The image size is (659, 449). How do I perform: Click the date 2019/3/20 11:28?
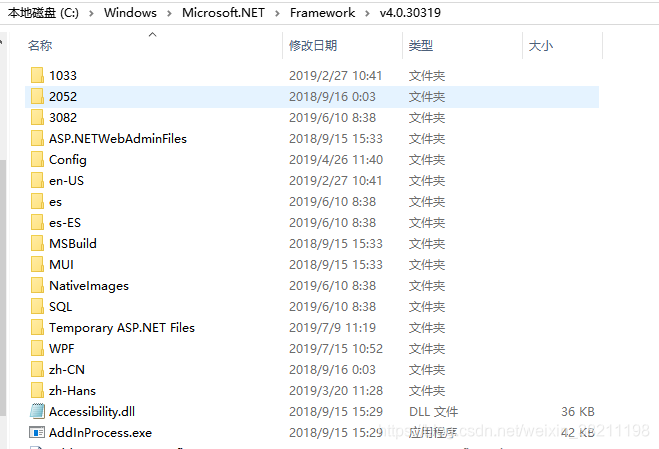point(336,391)
